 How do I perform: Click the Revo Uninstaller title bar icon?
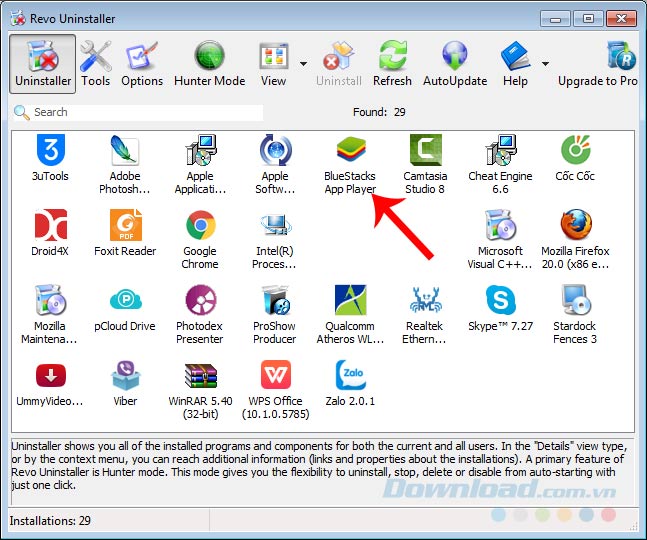tap(18, 18)
